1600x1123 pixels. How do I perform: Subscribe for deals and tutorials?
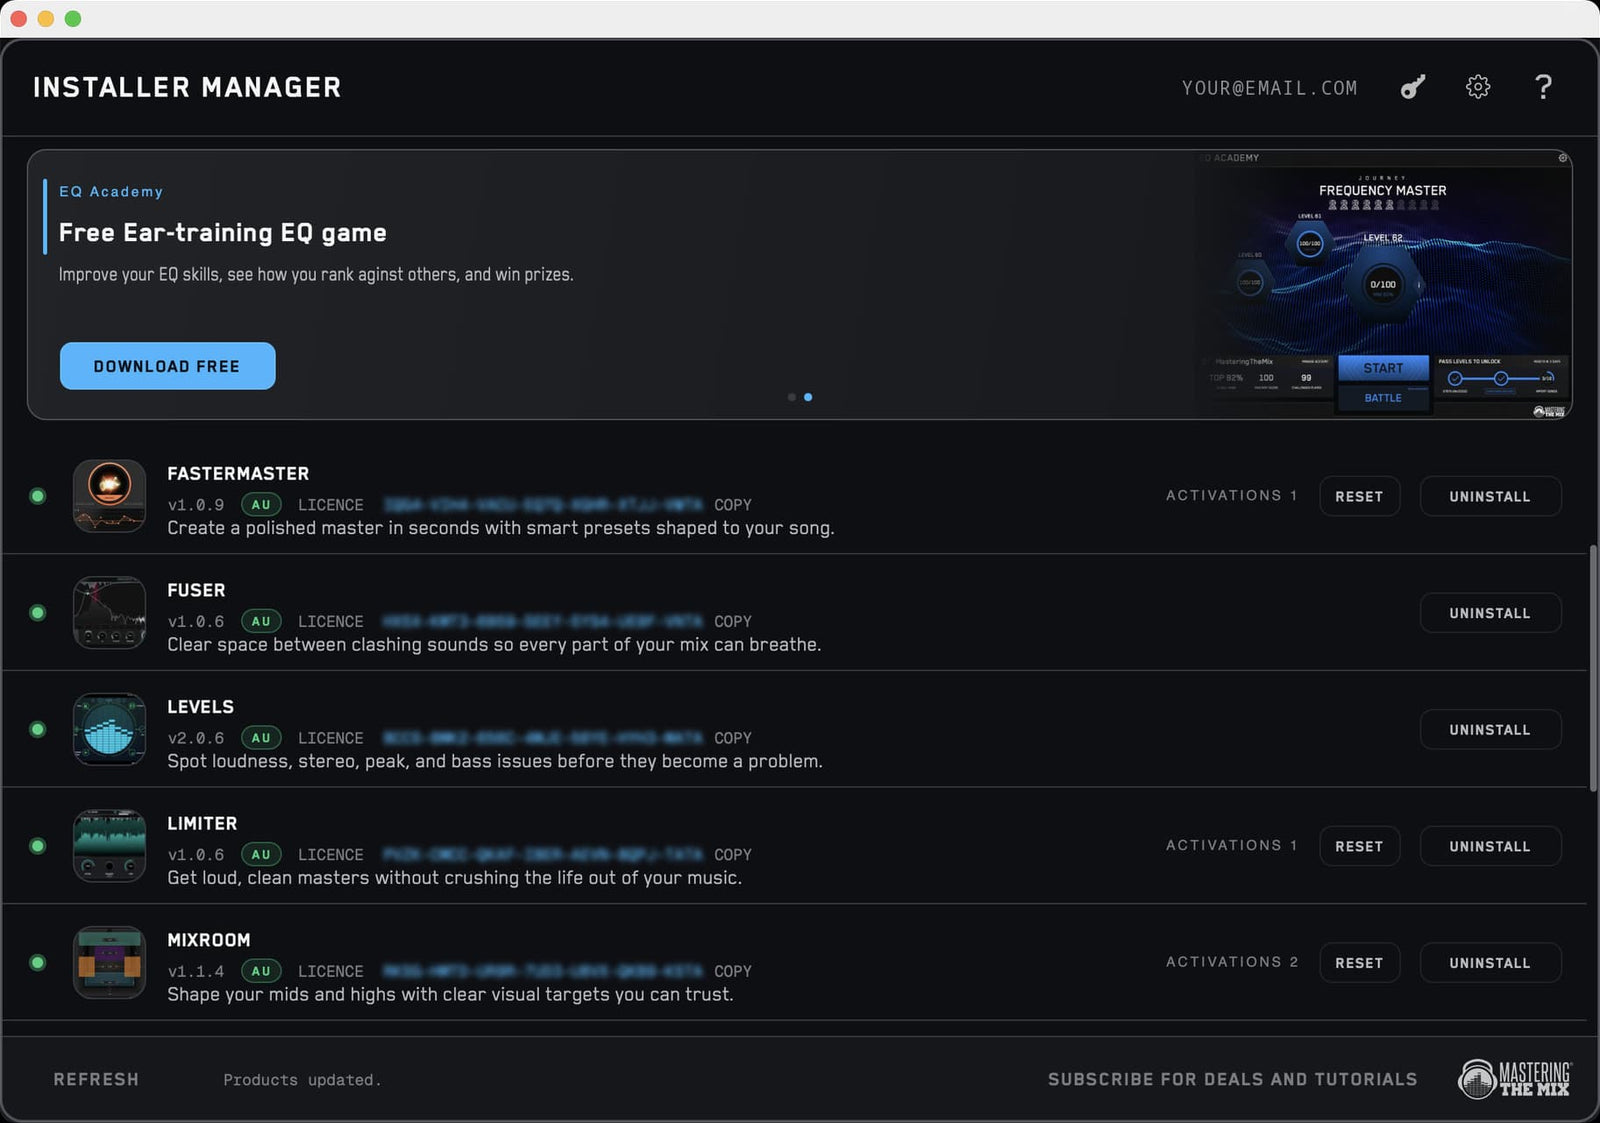(x=1232, y=1079)
